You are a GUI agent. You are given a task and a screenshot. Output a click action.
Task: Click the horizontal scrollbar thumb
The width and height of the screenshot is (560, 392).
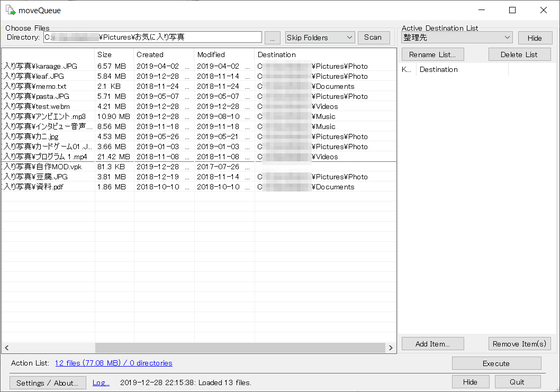coord(240,348)
